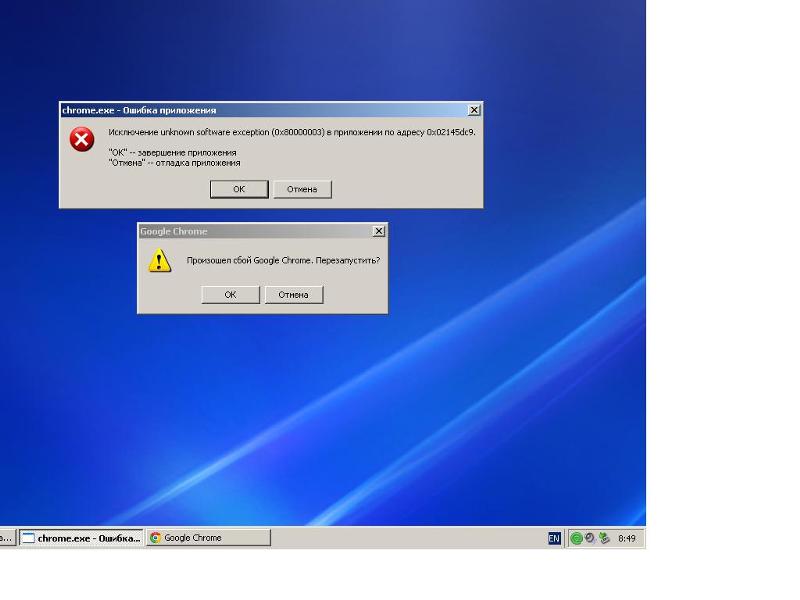
Task: Open the EN language indicator
Action: pos(554,538)
